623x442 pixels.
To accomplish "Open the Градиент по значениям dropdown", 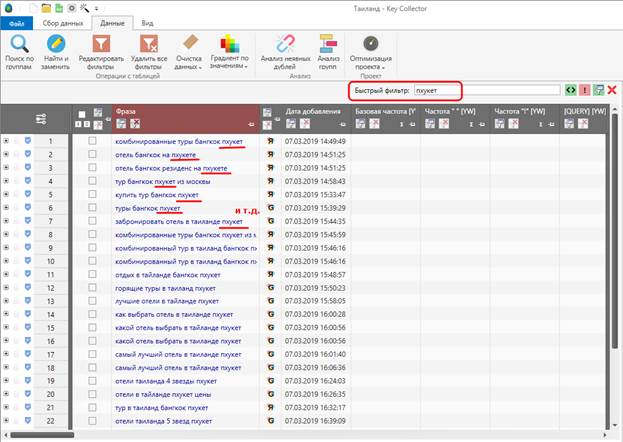I will (229, 52).
